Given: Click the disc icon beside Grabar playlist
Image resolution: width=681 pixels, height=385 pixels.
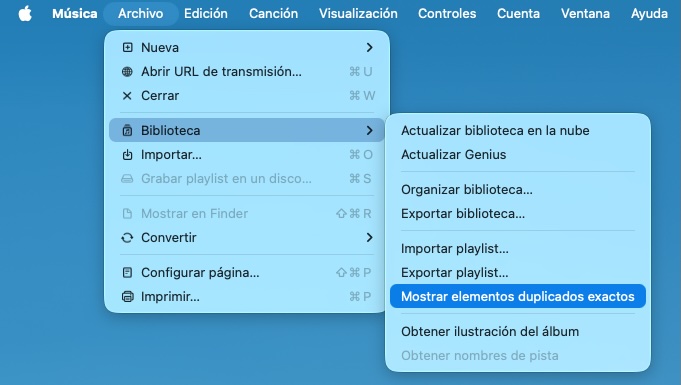Looking at the screenshot, I should 127,179.
